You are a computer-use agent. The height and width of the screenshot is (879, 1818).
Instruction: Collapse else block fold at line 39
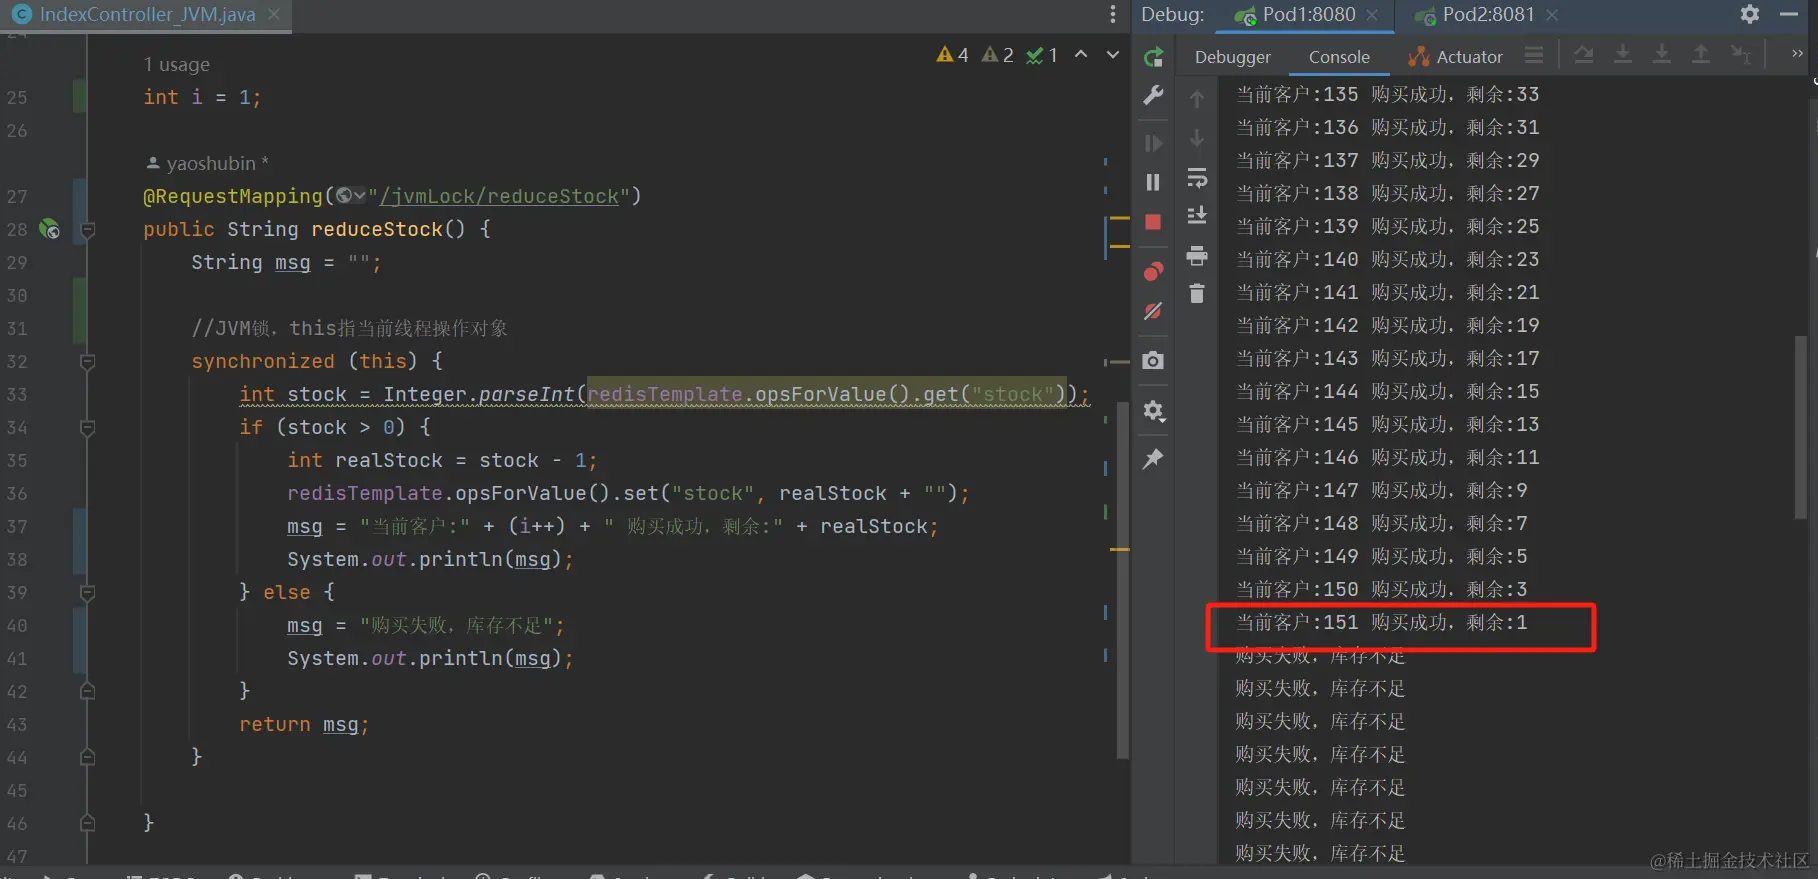[x=87, y=593]
